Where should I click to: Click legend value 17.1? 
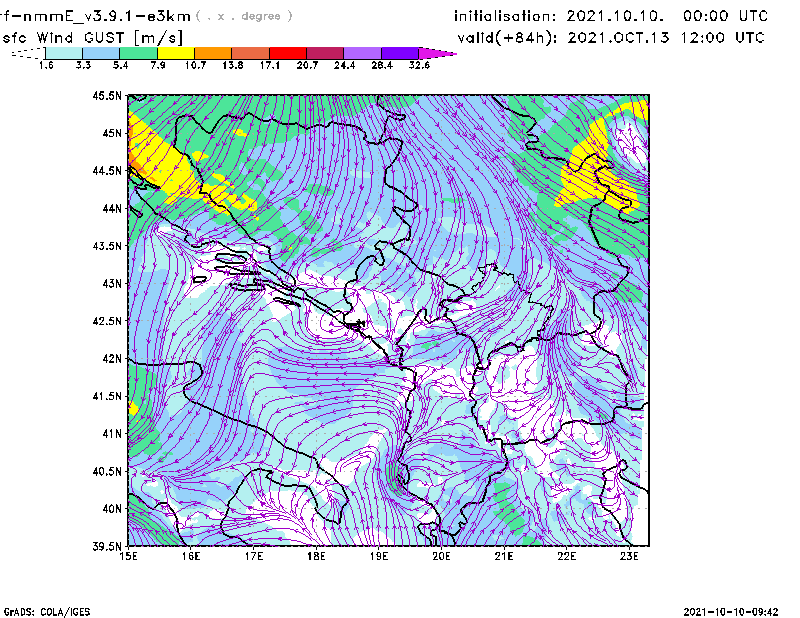click(x=270, y=65)
